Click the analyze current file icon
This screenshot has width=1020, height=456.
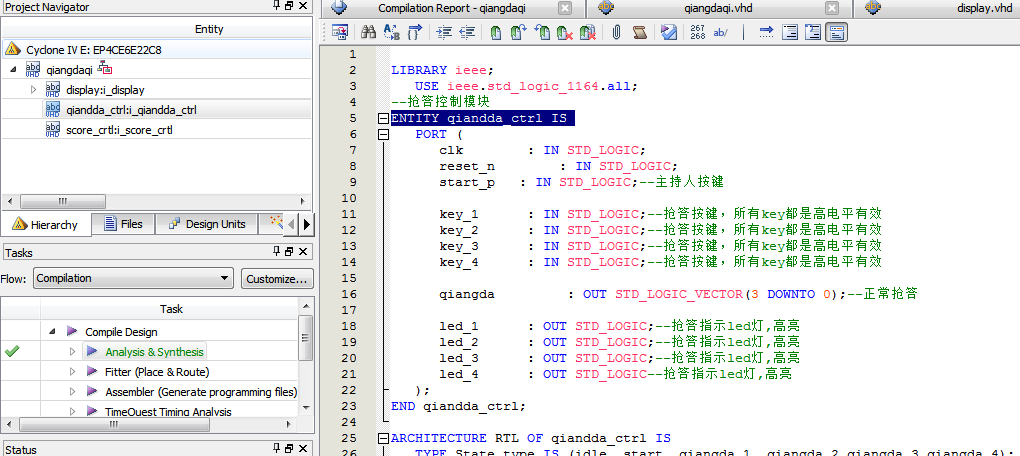(x=668, y=32)
